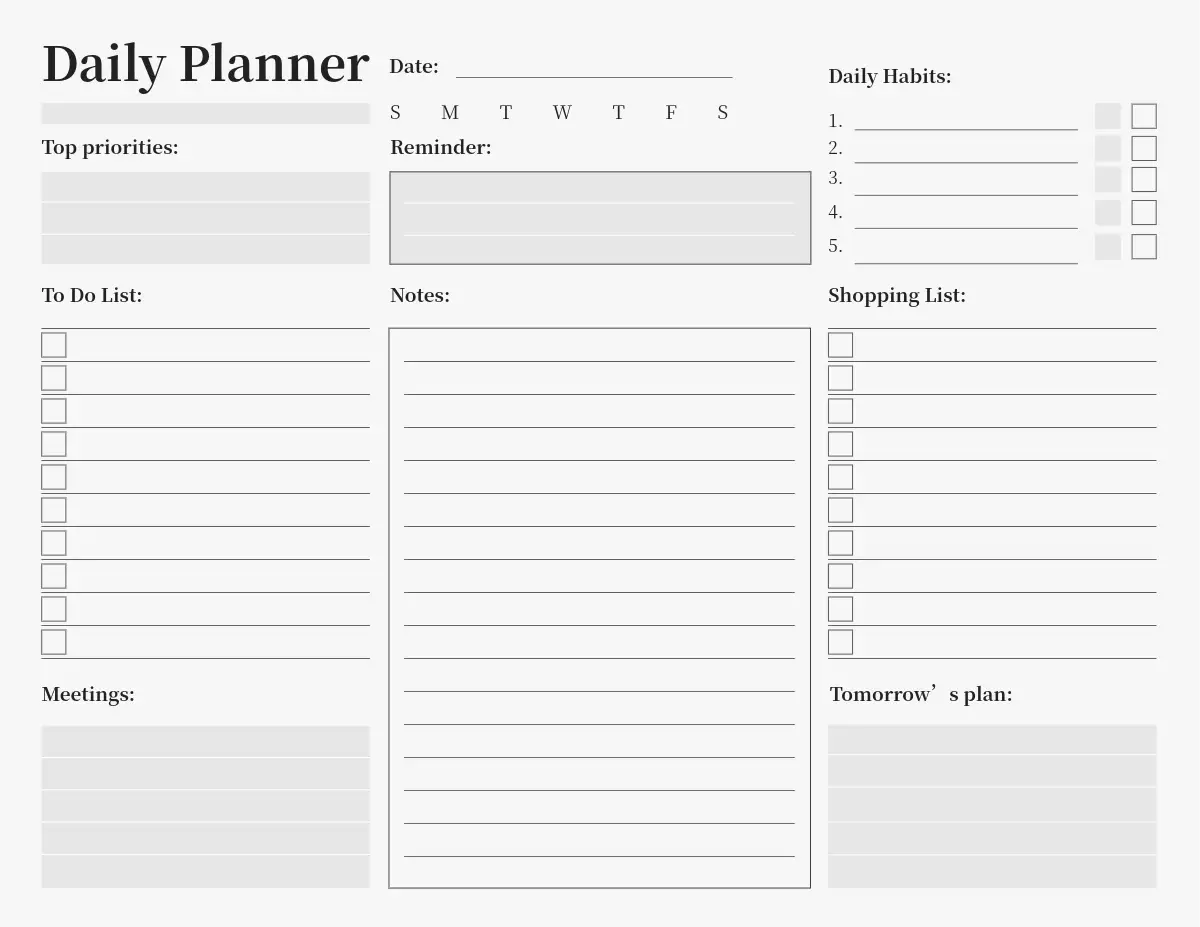Click the "Daily Planner" title
The height and width of the screenshot is (927, 1200).
pos(206,64)
